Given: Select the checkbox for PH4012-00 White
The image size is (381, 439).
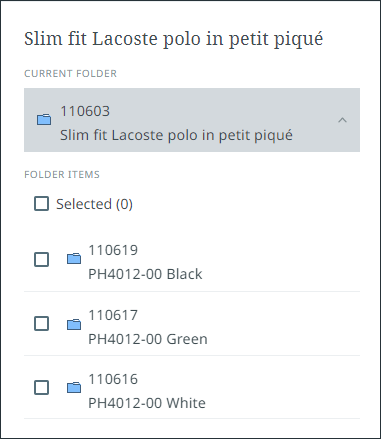Looking at the screenshot, I should [41, 387].
